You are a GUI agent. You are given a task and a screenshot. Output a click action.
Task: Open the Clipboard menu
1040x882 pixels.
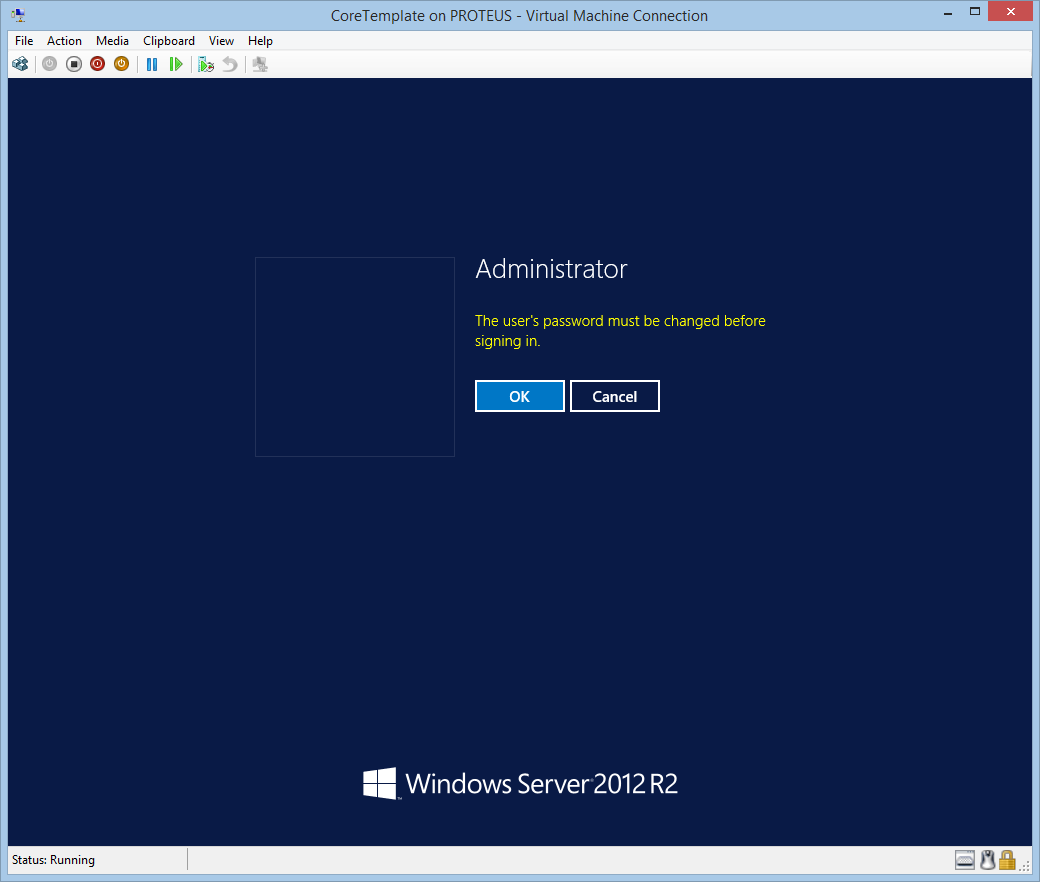point(169,41)
